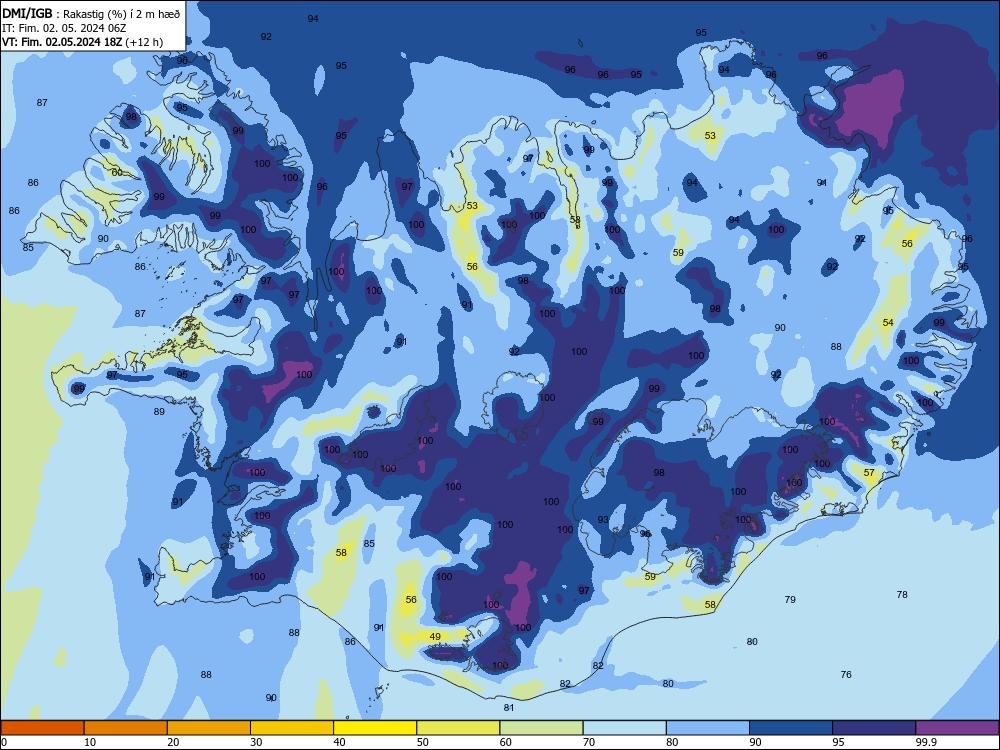
Task: Select the 40–50 bright yellow legend swatch
Action: point(375,728)
